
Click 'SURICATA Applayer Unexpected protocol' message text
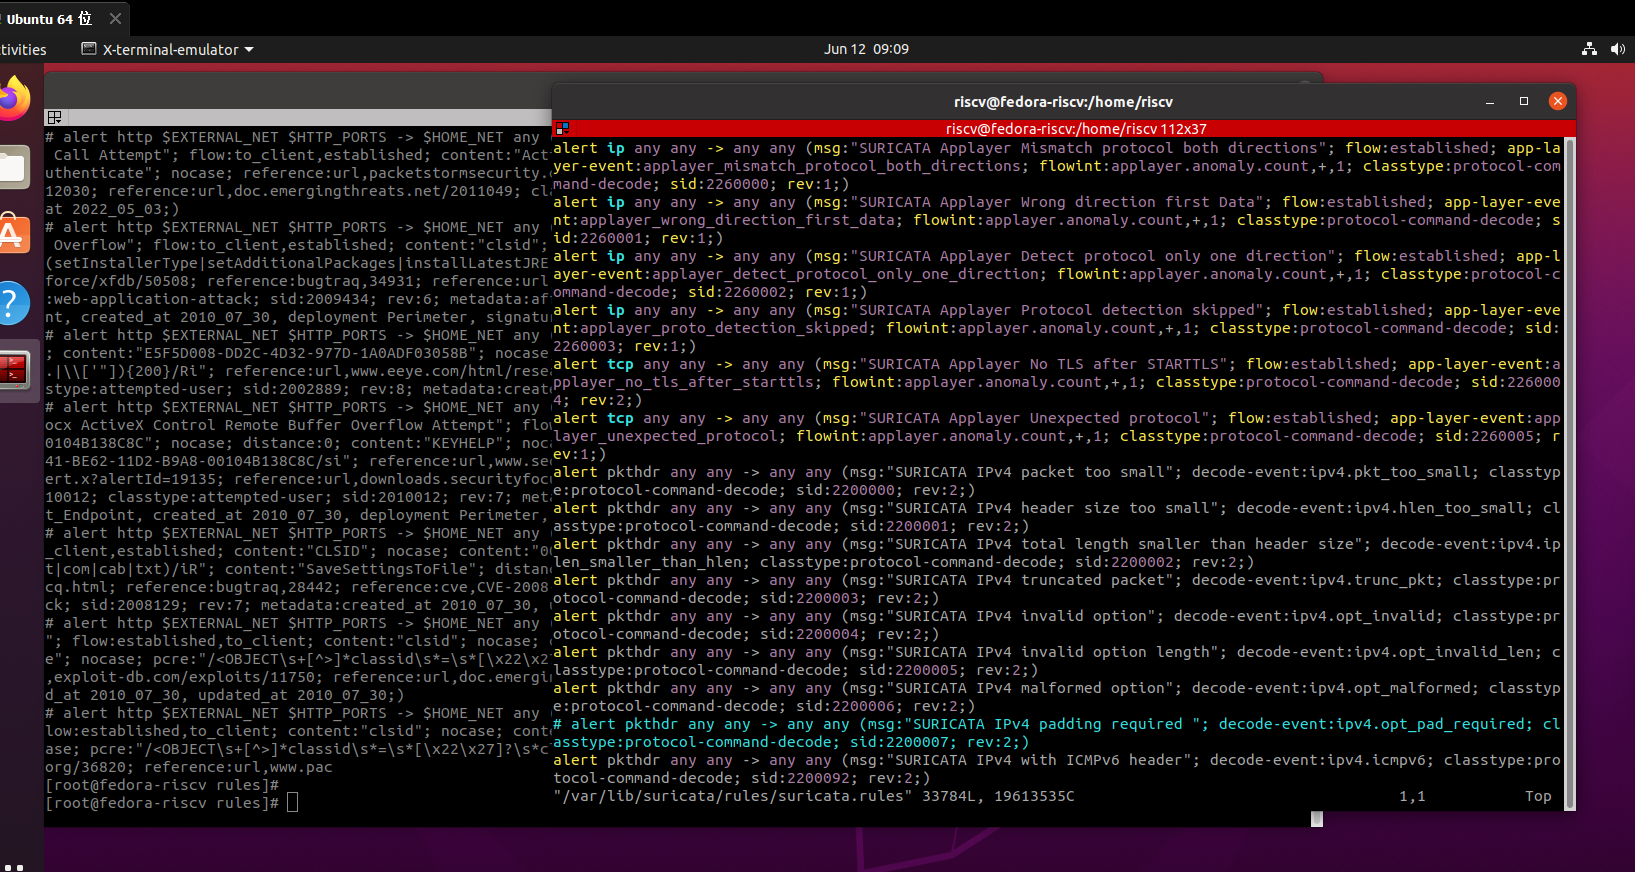click(1035, 418)
